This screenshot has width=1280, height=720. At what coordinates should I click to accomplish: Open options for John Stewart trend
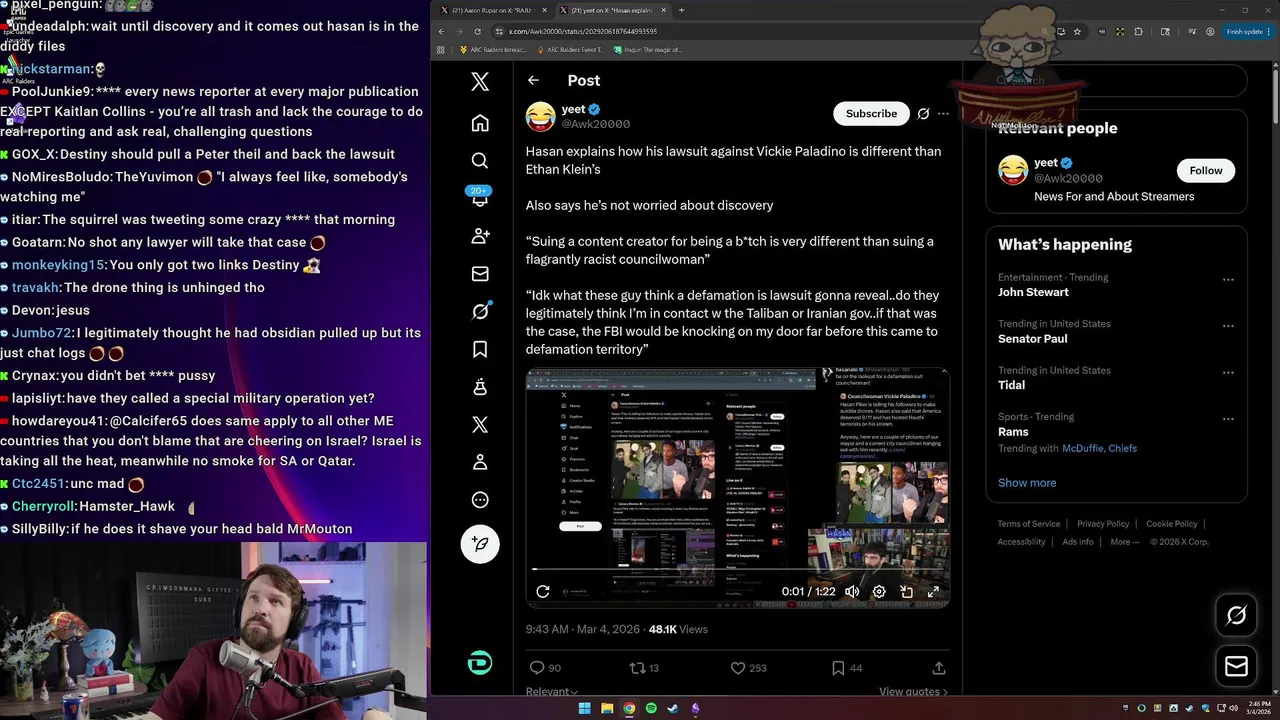(x=1228, y=280)
